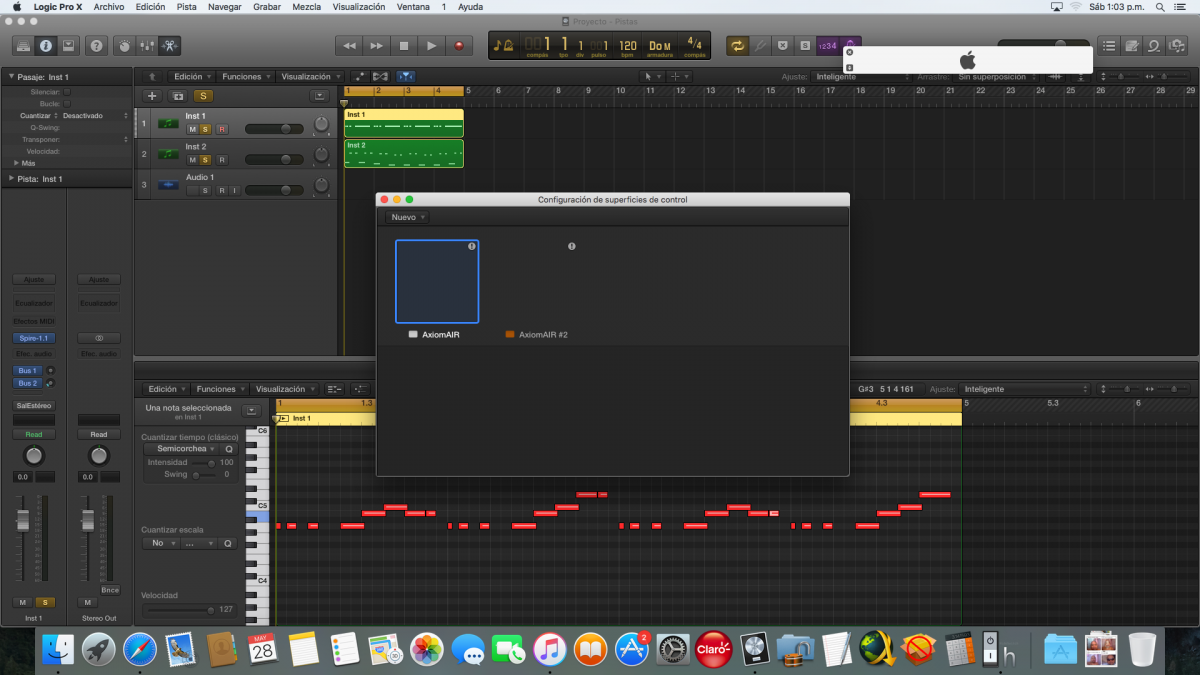Viewport: 1200px width, 675px height.
Task: Open the Ajuste Inteligente dropdown in tracks toolbar
Action: [861, 76]
